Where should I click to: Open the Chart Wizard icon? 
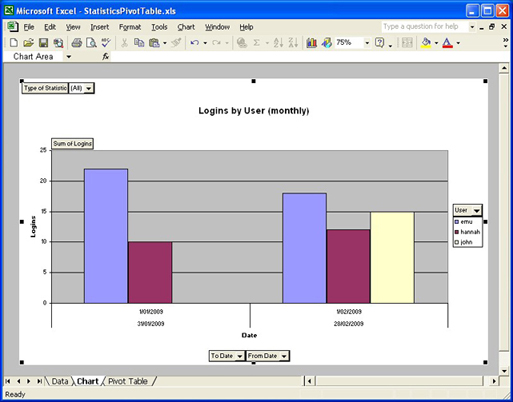coord(311,43)
